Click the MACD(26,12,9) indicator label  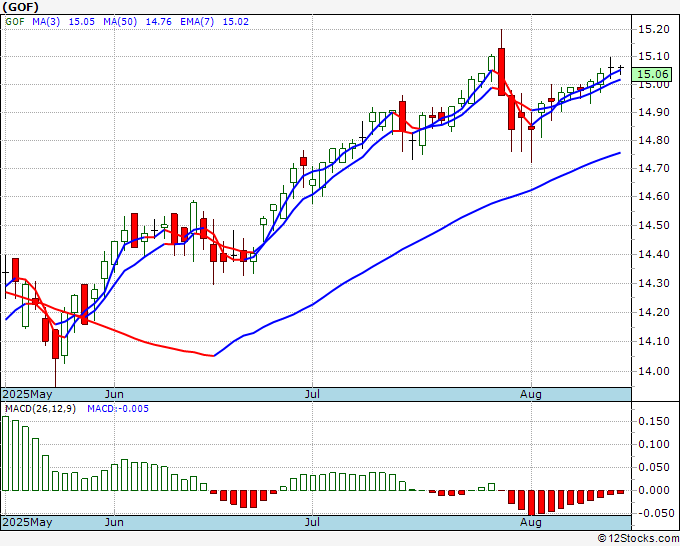pos(40,409)
